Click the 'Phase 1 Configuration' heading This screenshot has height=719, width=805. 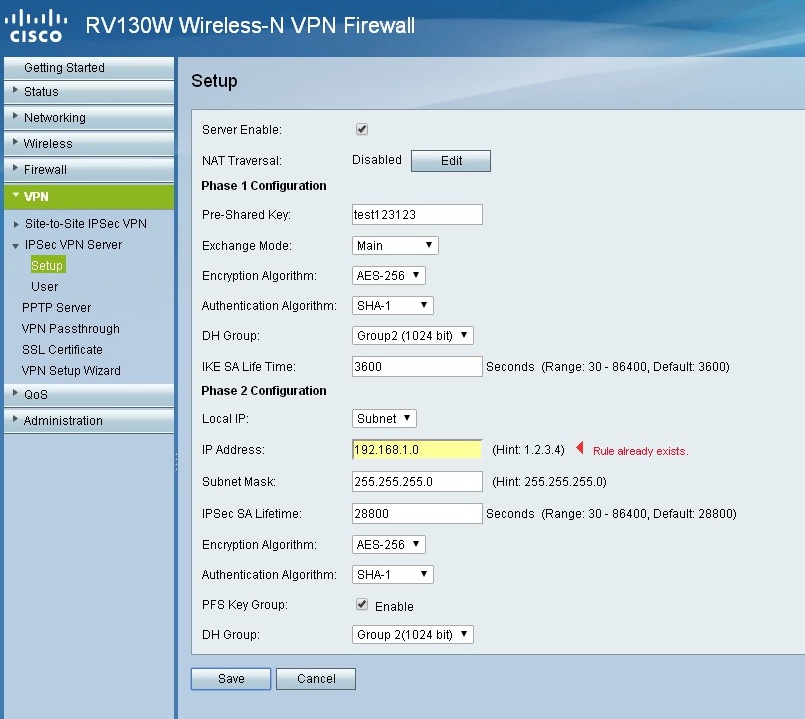click(263, 186)
